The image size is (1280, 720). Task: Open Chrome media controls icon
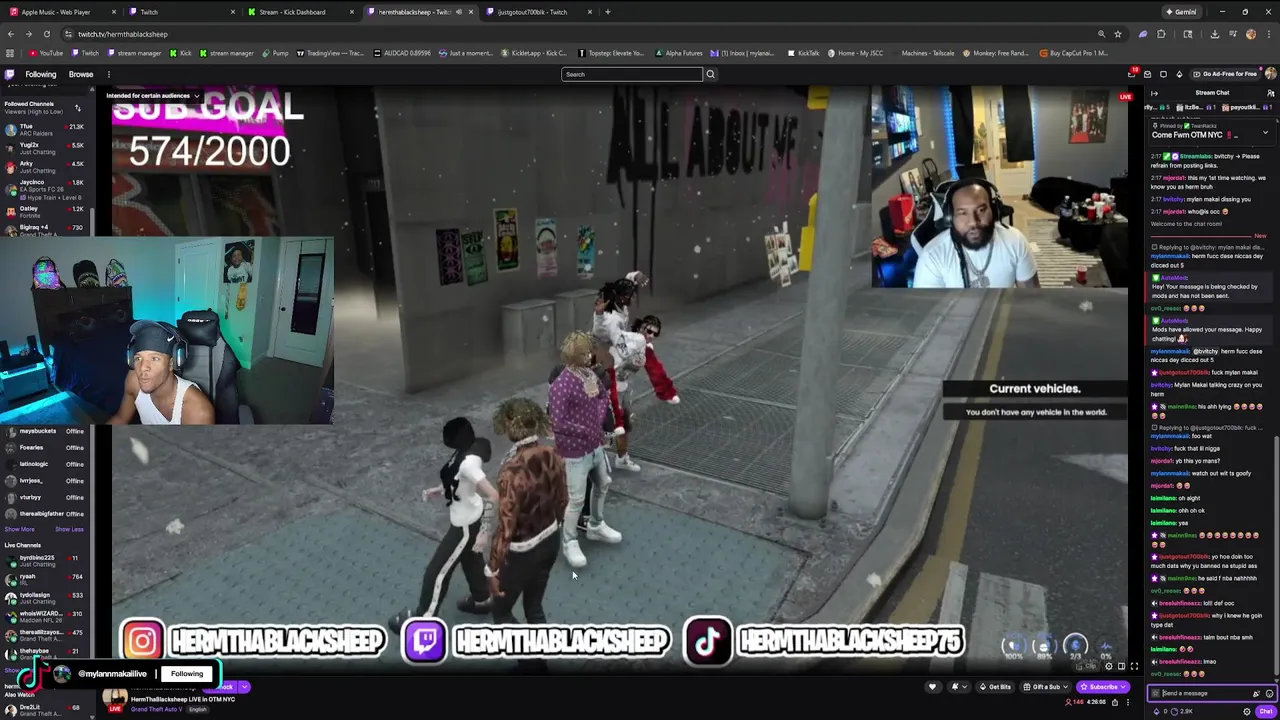click(1232, 34)
